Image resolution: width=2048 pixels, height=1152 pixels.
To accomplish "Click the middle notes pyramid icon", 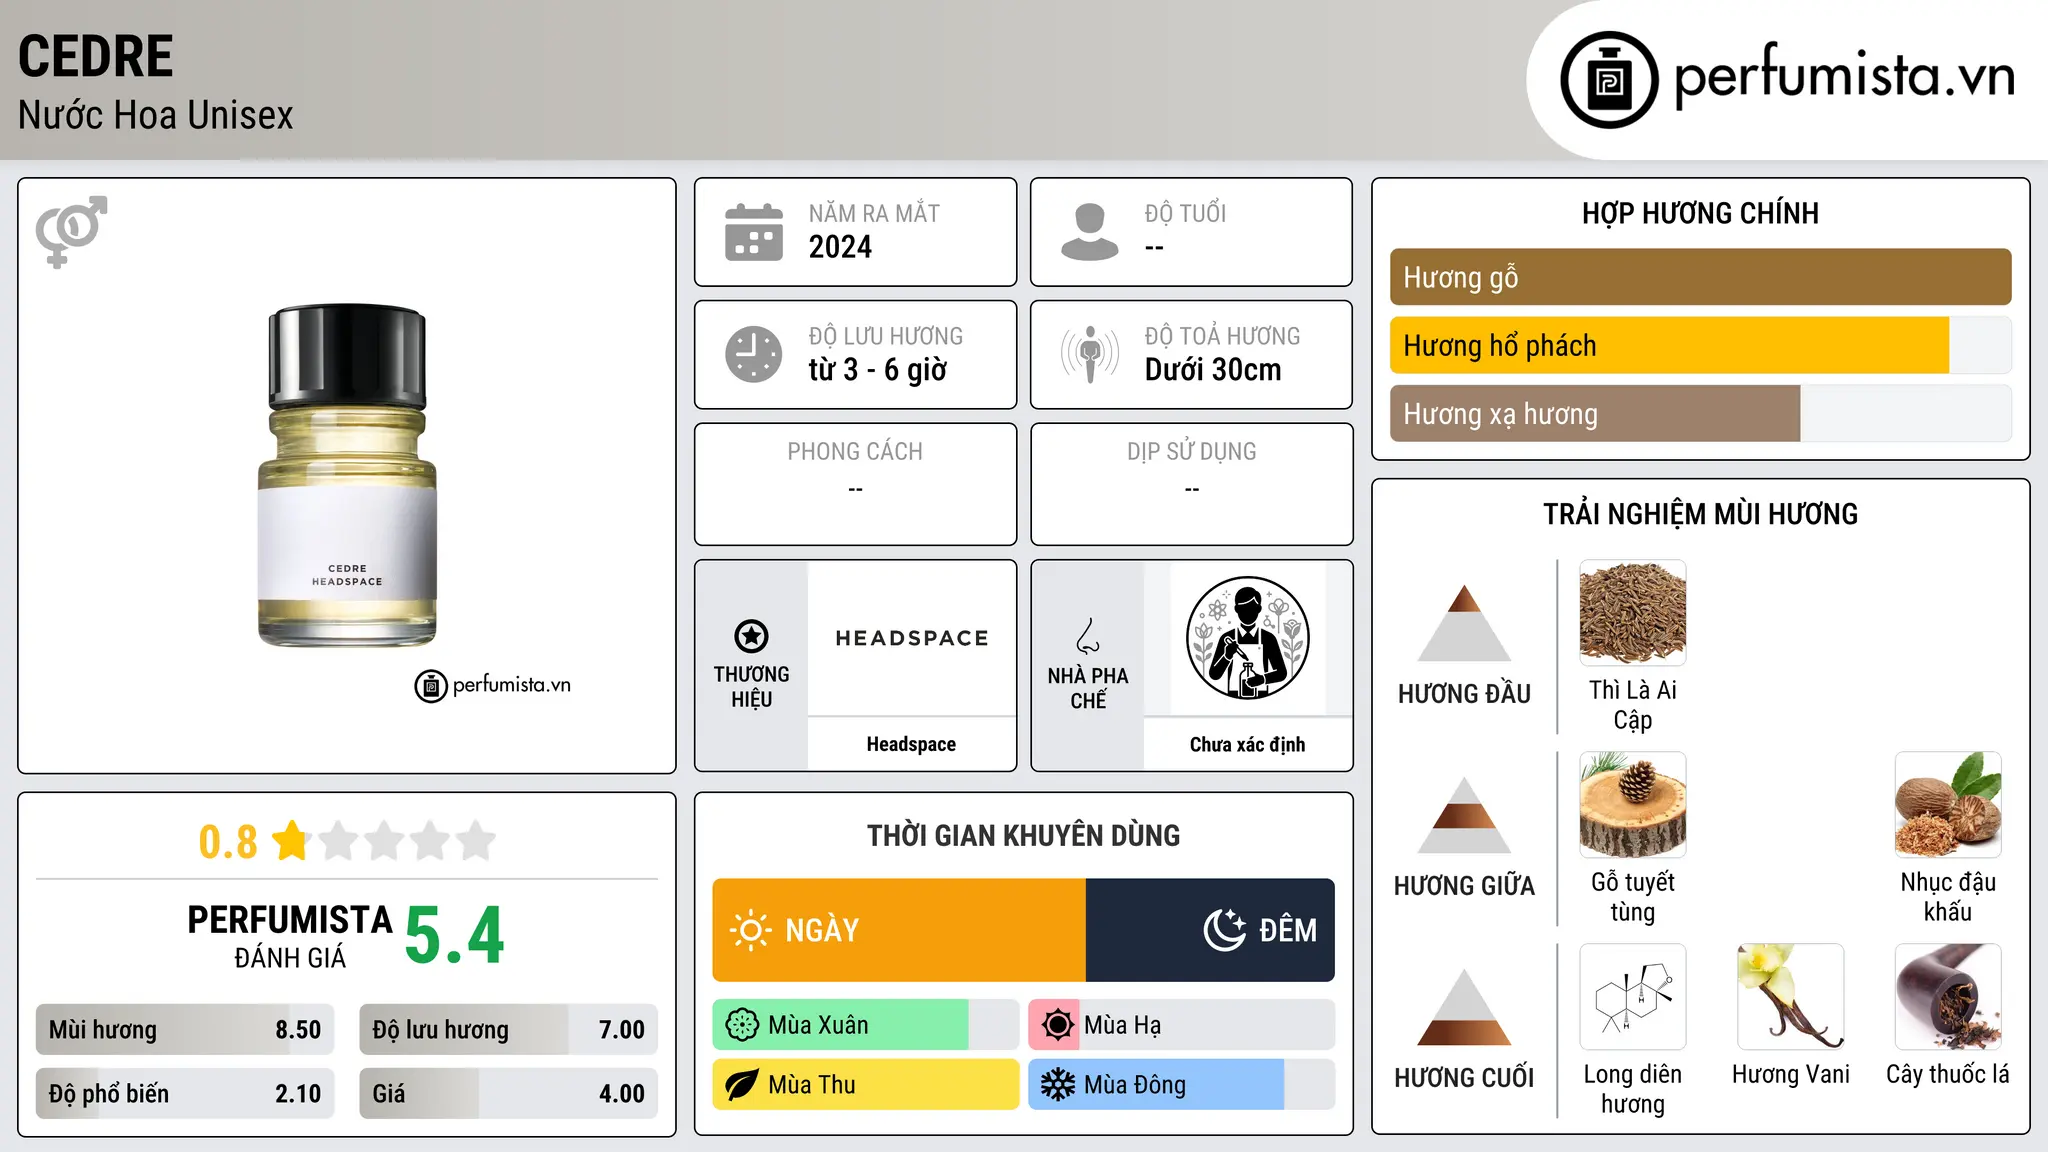I will (x=1464, y=815).
